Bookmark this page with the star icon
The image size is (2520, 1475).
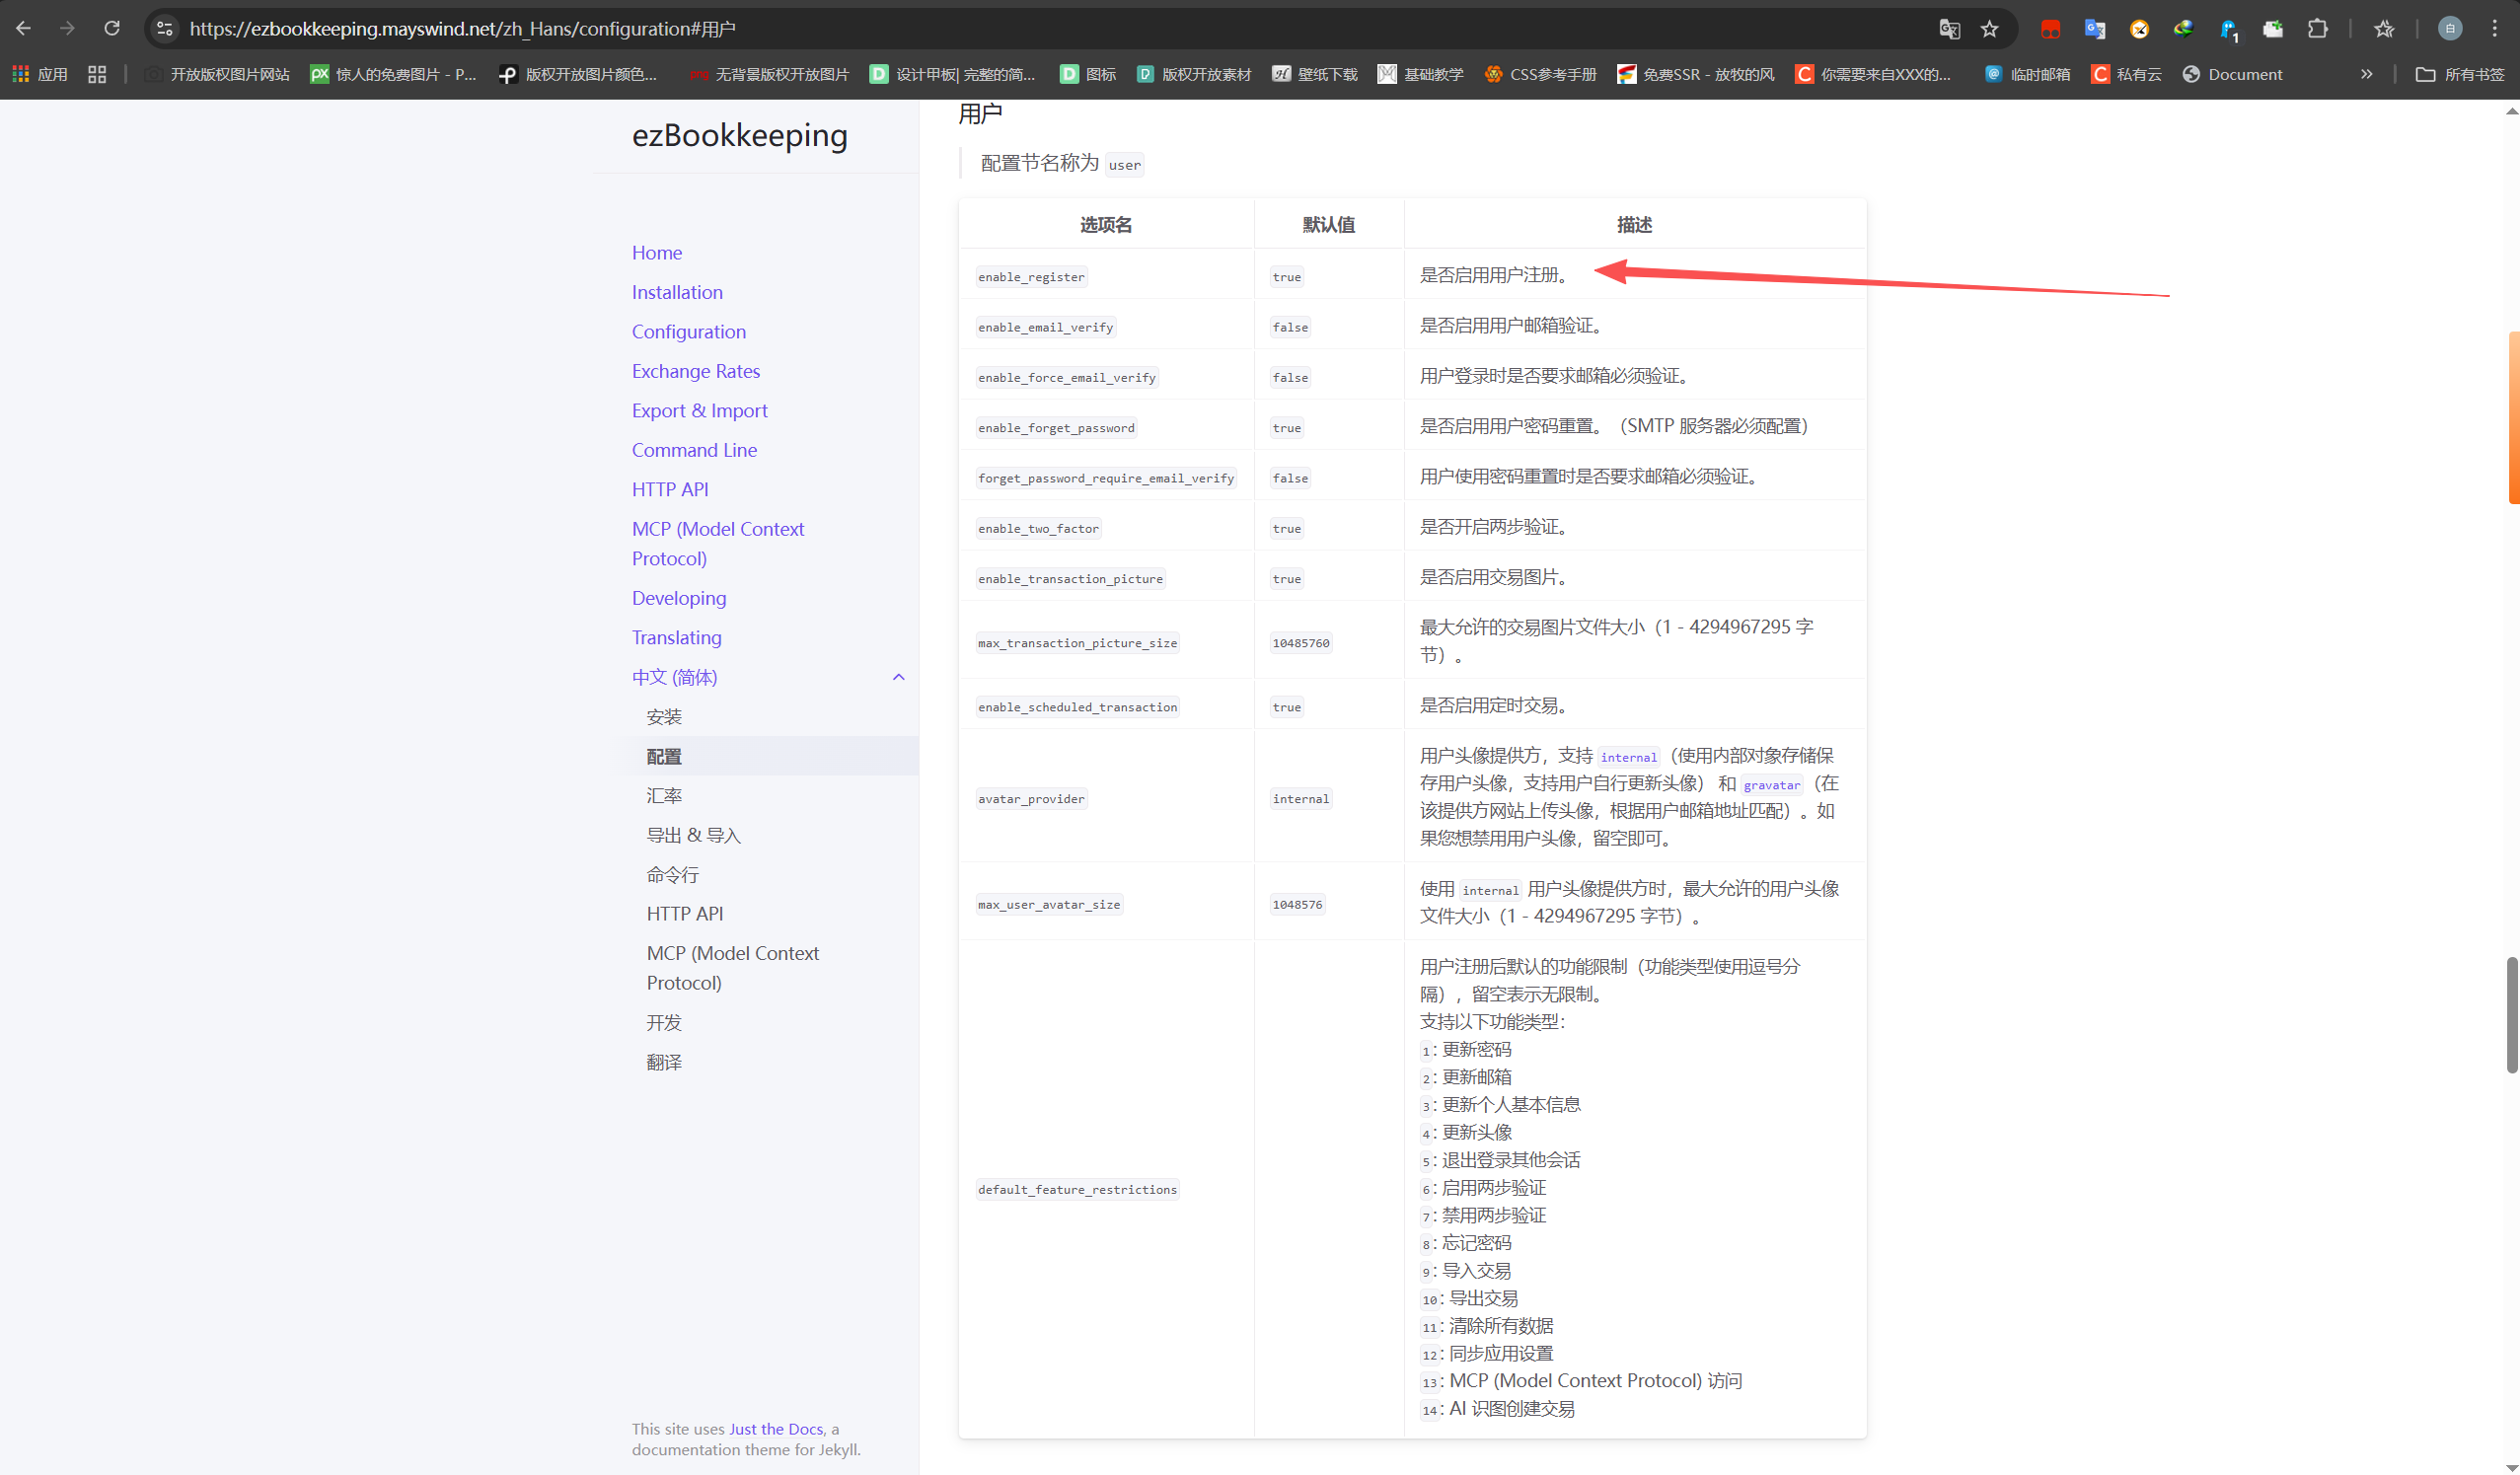point(1990,29)
